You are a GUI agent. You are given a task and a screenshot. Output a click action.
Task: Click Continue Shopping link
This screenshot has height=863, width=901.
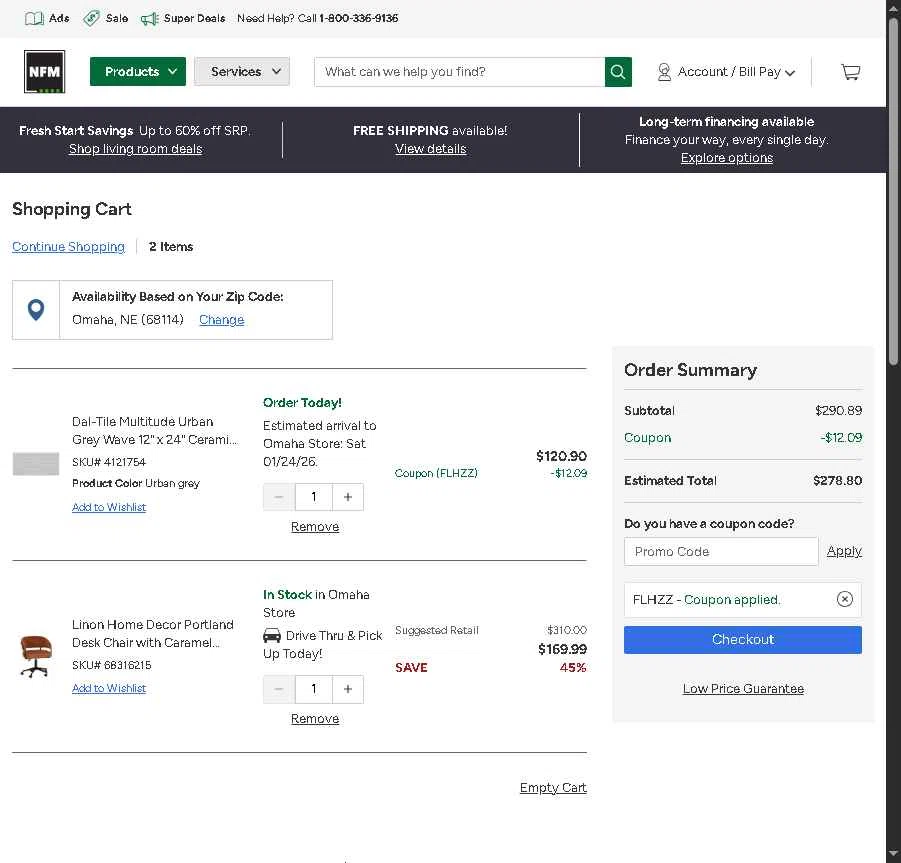pos(68,246)
